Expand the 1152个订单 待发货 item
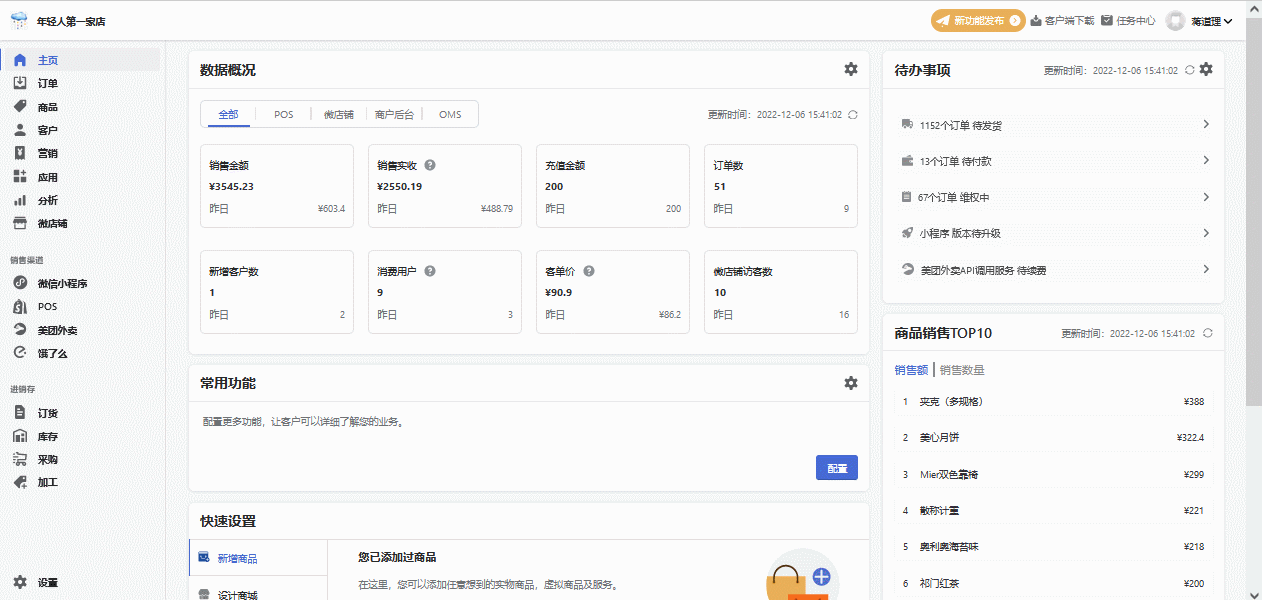The height and width of the screenshot is (600, 1262). pos(1206,125)
